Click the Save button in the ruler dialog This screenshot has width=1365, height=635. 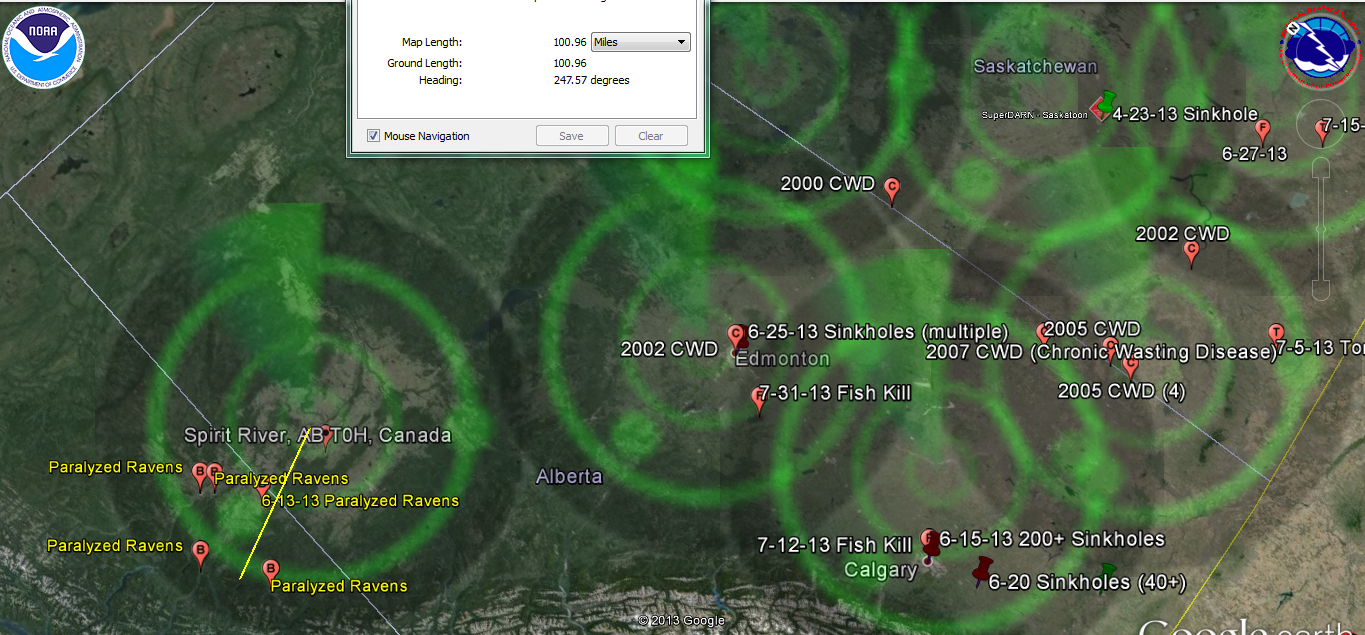click(x=571, y=136)
